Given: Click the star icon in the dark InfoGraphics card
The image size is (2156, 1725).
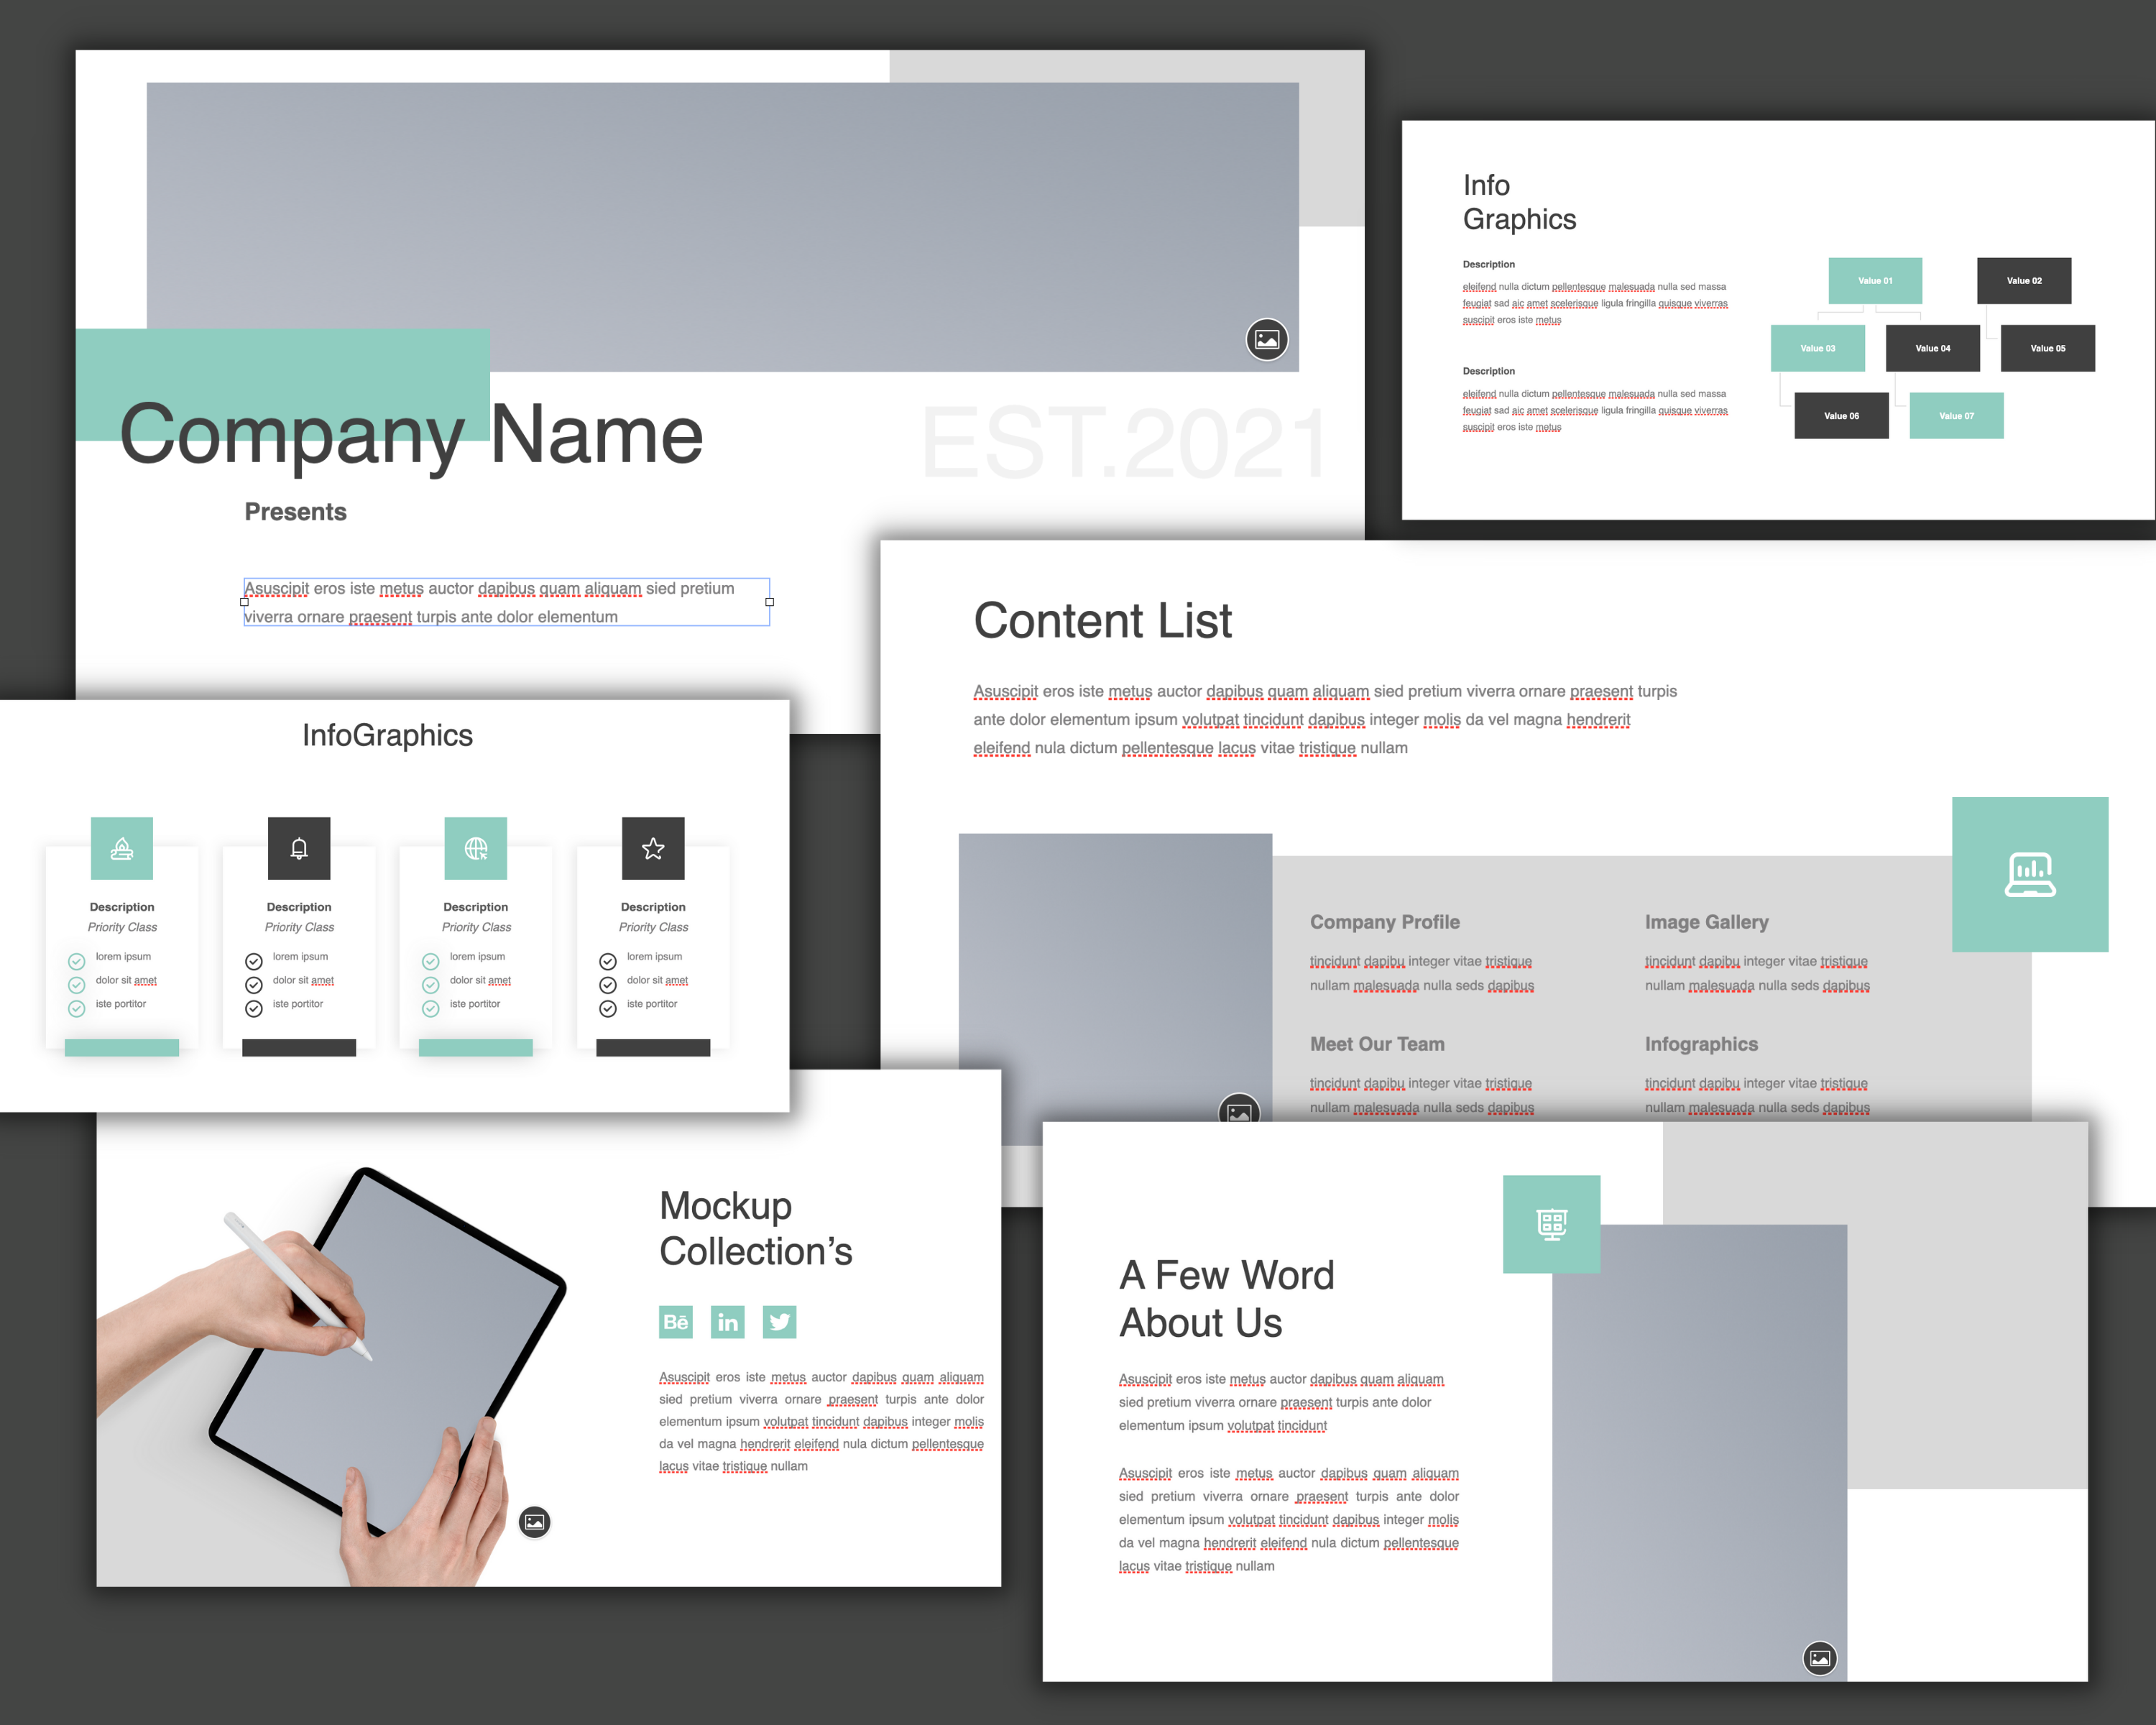Looking at the screenshot, I should [x=651, y=847].
